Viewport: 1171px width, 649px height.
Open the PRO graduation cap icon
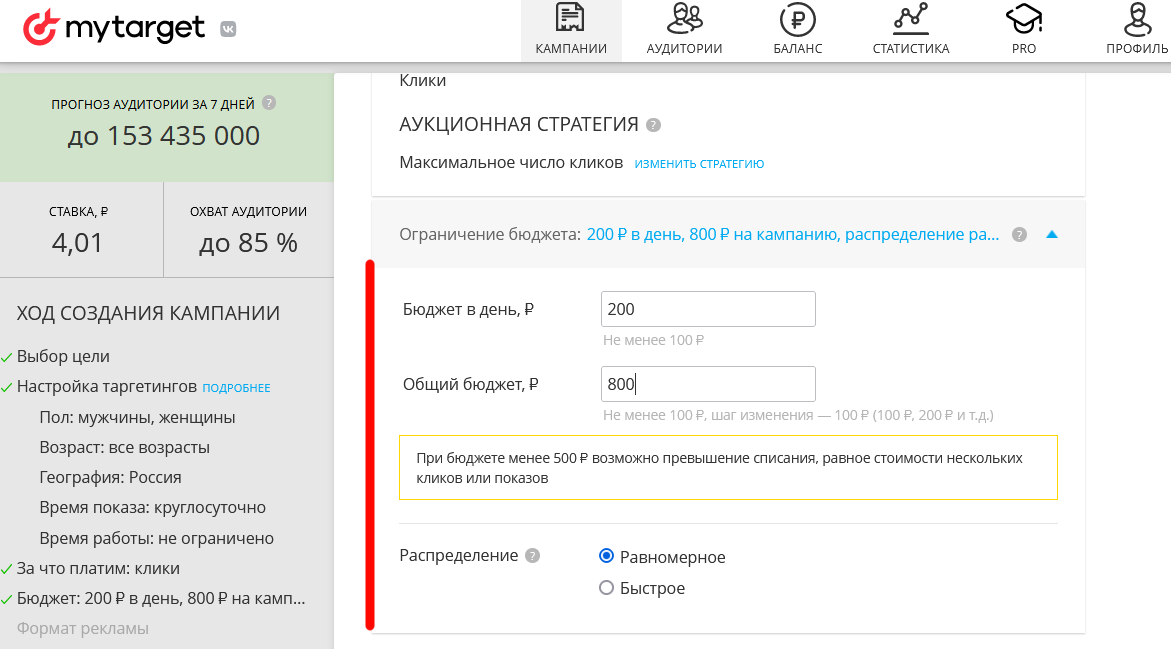1023,17
